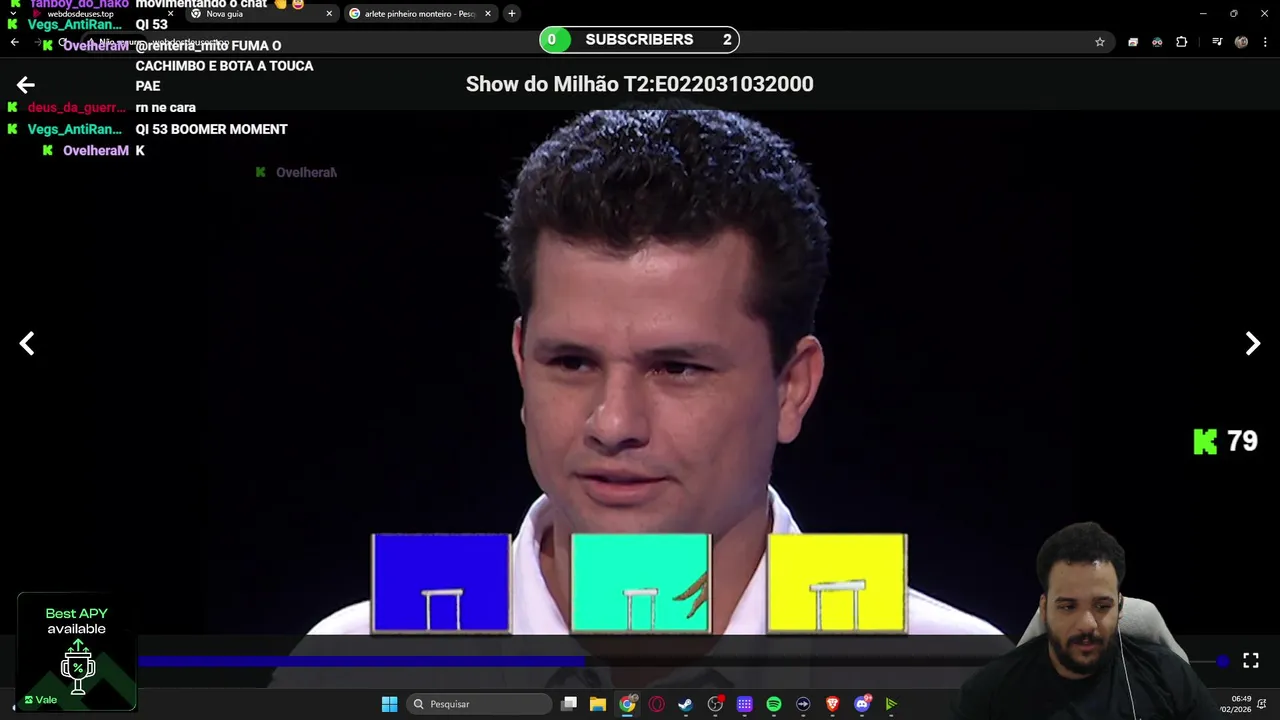Viewport: 1280px width, 720px height.
Task: Close the Nova guia tab
Action: [x=329, y=14]
